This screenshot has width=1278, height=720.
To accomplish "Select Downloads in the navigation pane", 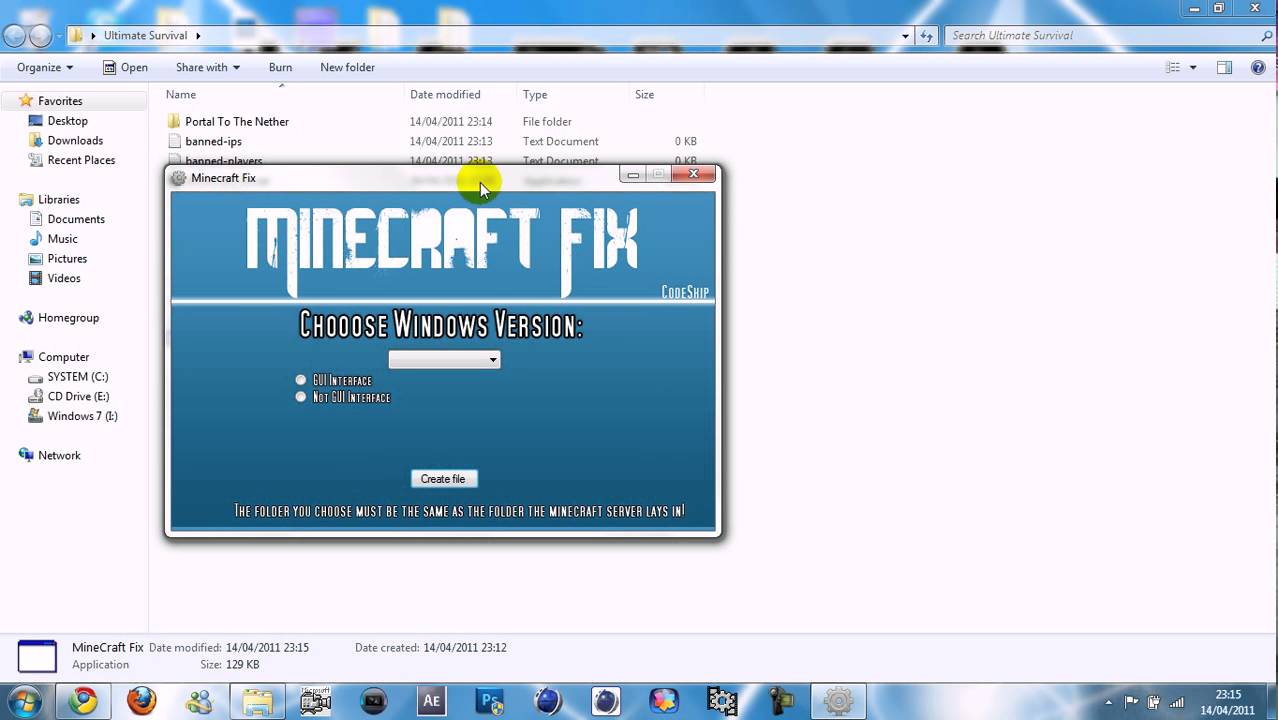I will tap(75, 141).
